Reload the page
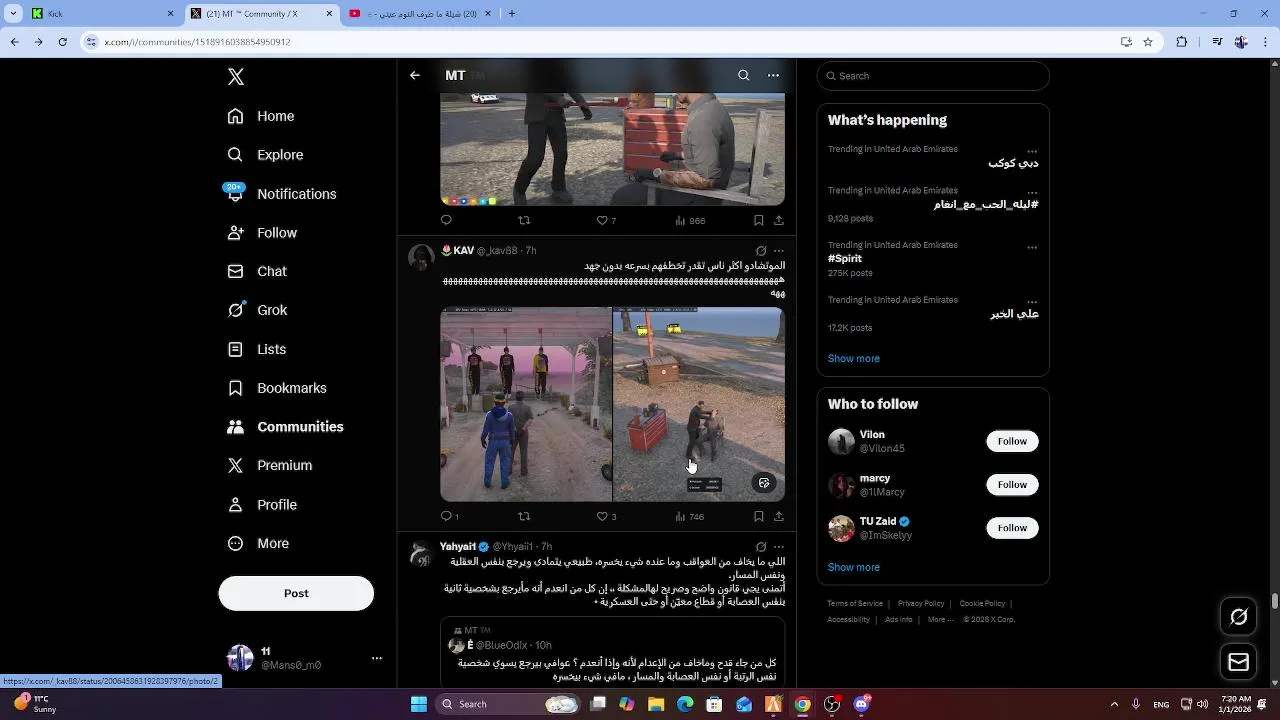 [x=62, y=42]
